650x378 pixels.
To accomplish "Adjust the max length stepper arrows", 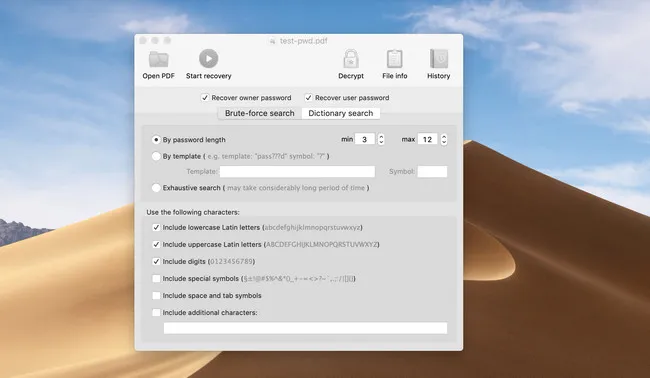I will [x=444, y=139].
